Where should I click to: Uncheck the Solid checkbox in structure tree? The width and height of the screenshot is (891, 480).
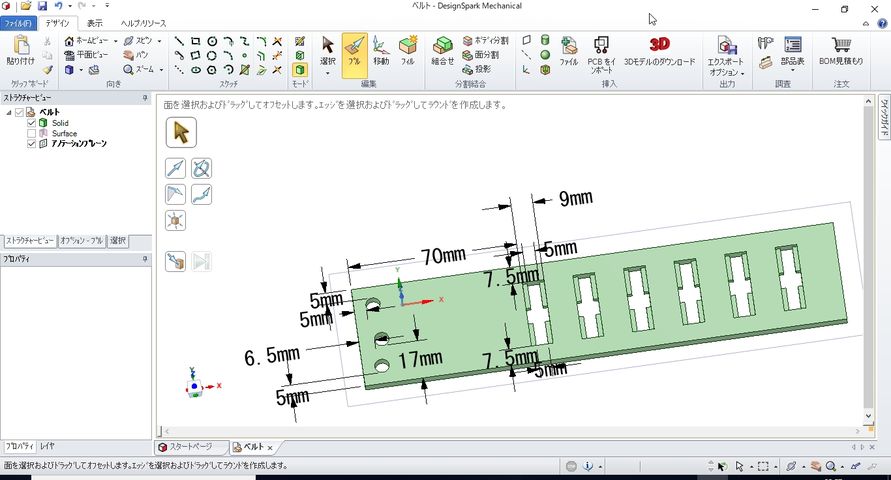click(32, 123)
